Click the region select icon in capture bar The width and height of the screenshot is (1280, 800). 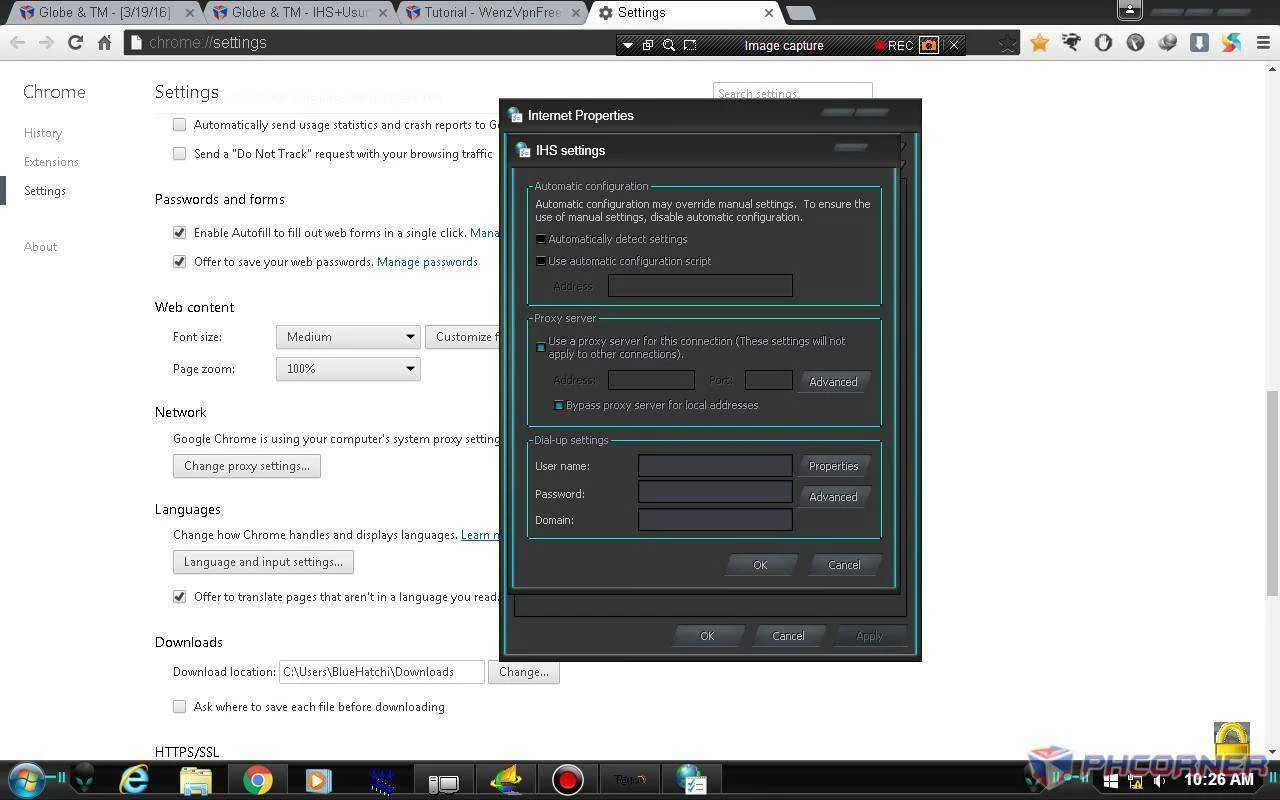click(690, 45)
